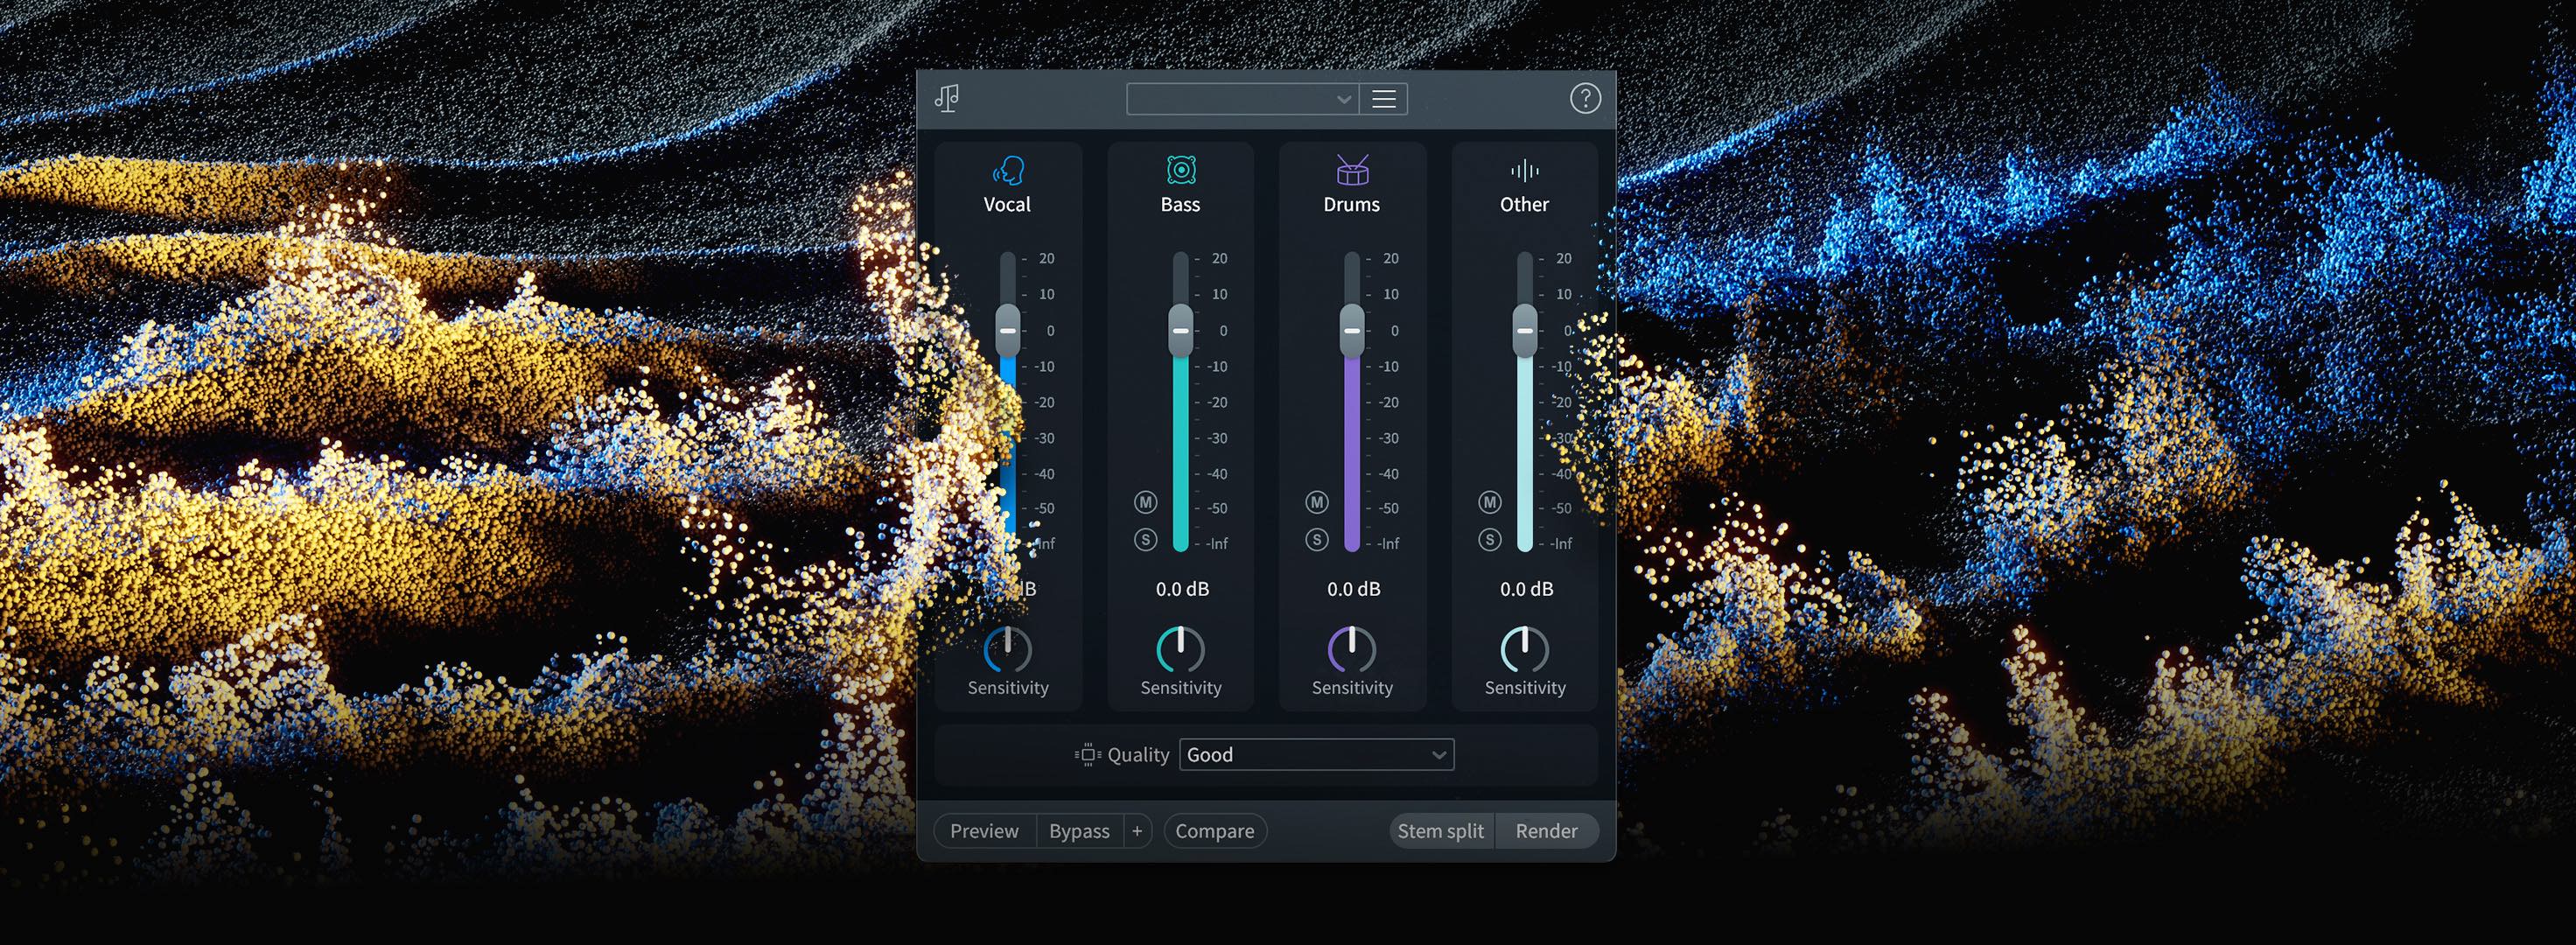Image resolution: width=2576 pixels, height=945 pixels.
Task: Click the Stem split button
Action: pos(1441,831)
